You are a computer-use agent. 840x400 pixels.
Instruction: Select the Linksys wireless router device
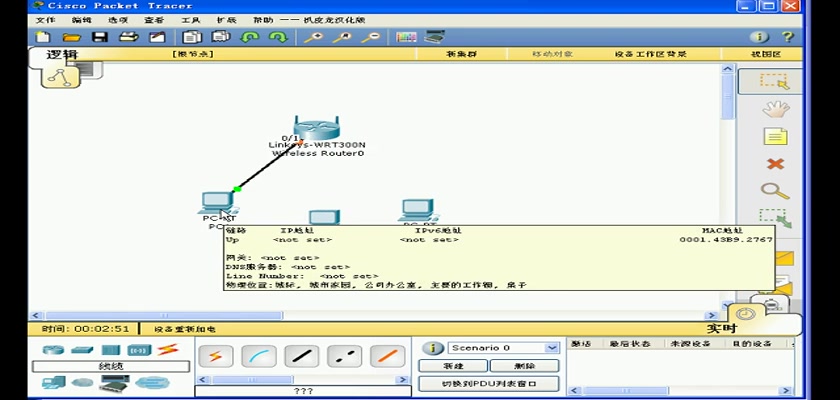point(317,130)
